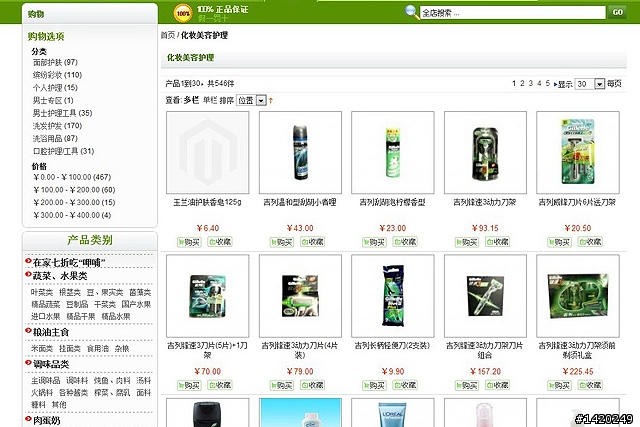
Task: Go to results page 5
Action: 548,83
